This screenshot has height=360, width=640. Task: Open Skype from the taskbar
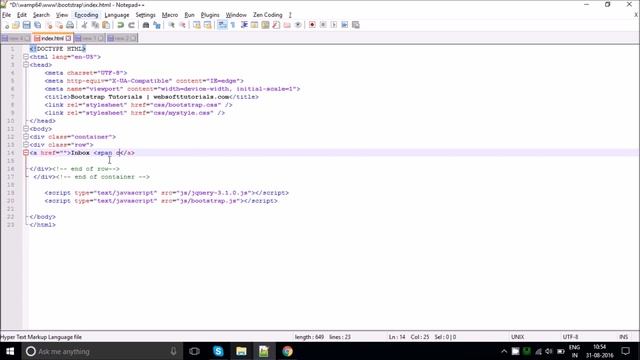click(218, 351)
